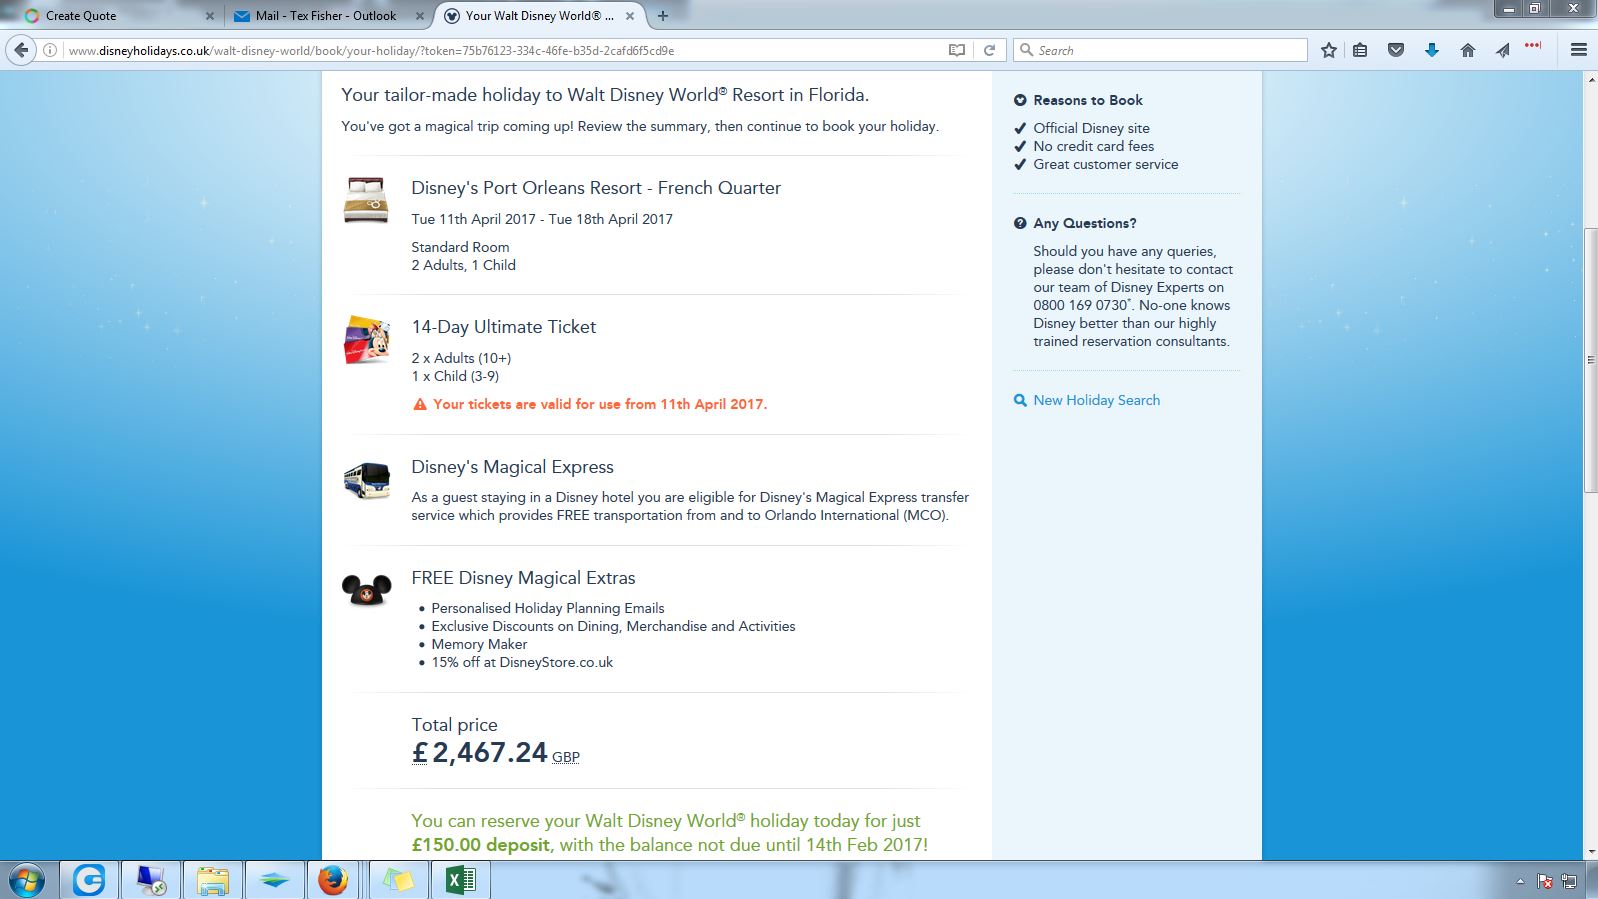
Task: Go to home page via house icon
Action: [1467, 50]
